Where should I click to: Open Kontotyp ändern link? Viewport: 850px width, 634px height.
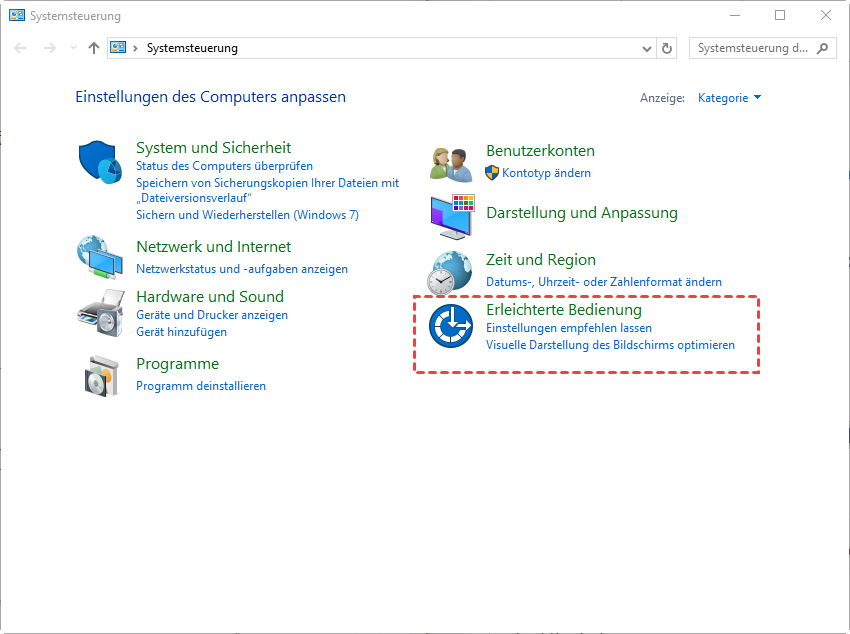(x=546, y=173)
